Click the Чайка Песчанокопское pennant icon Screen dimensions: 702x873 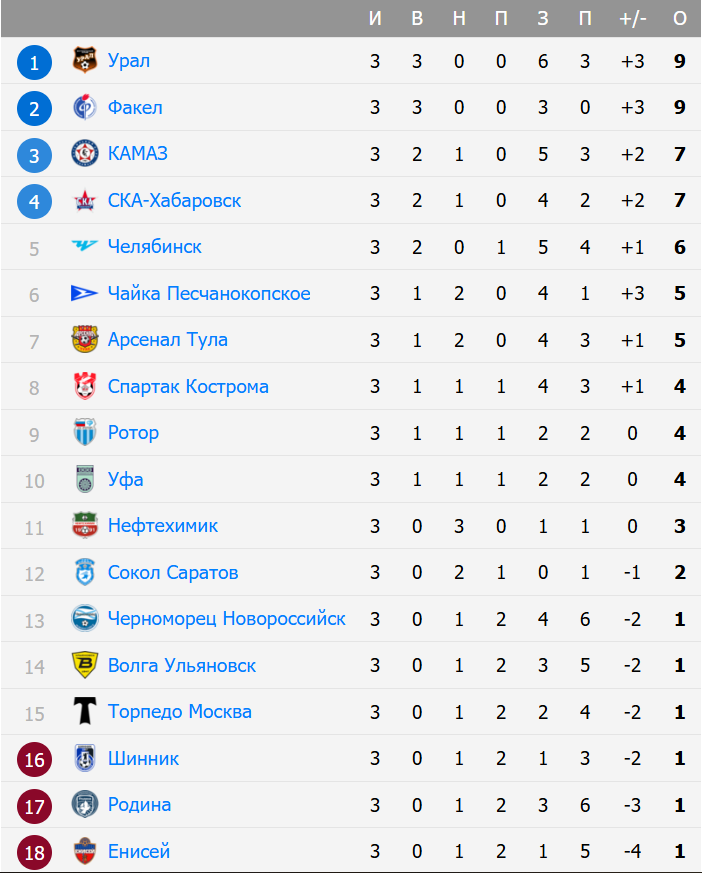pos(85,294)
